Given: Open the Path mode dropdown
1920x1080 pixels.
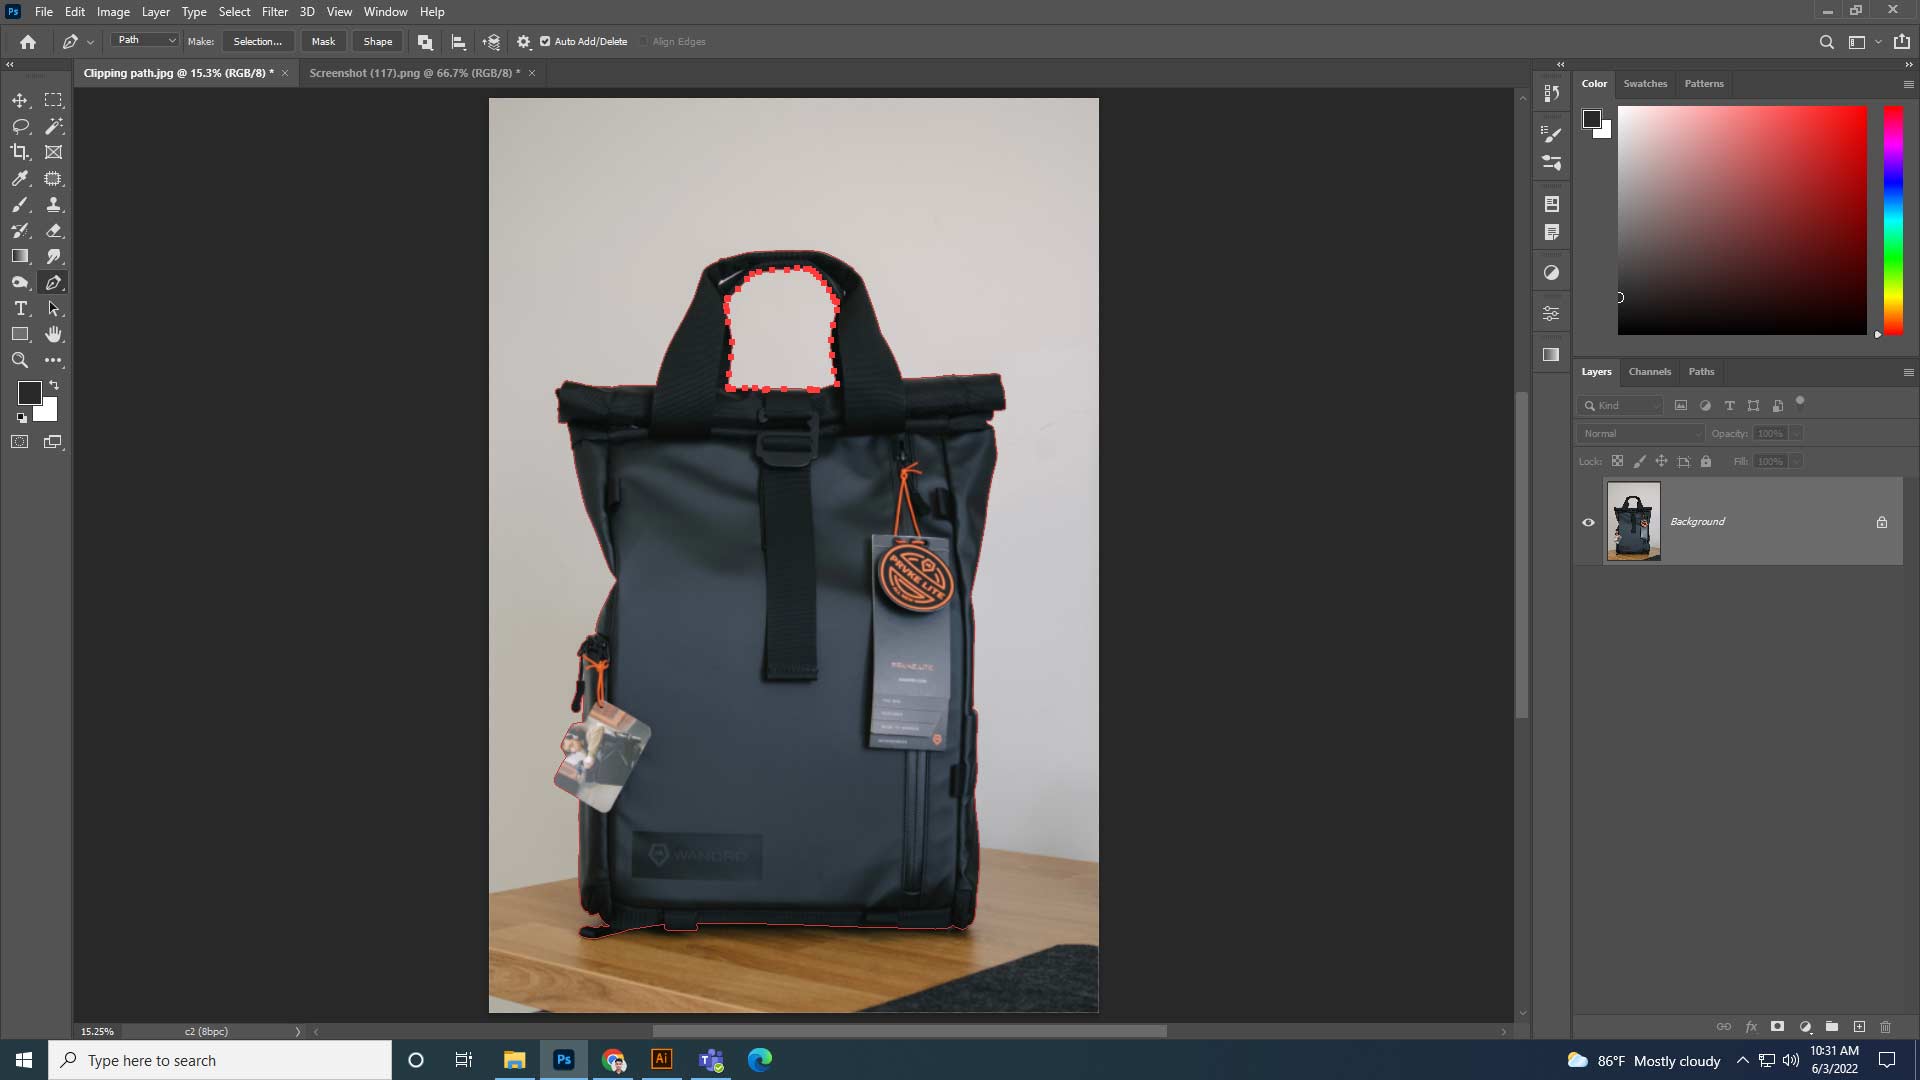Looking at the screenshot, I should click(x=144, y=39).
